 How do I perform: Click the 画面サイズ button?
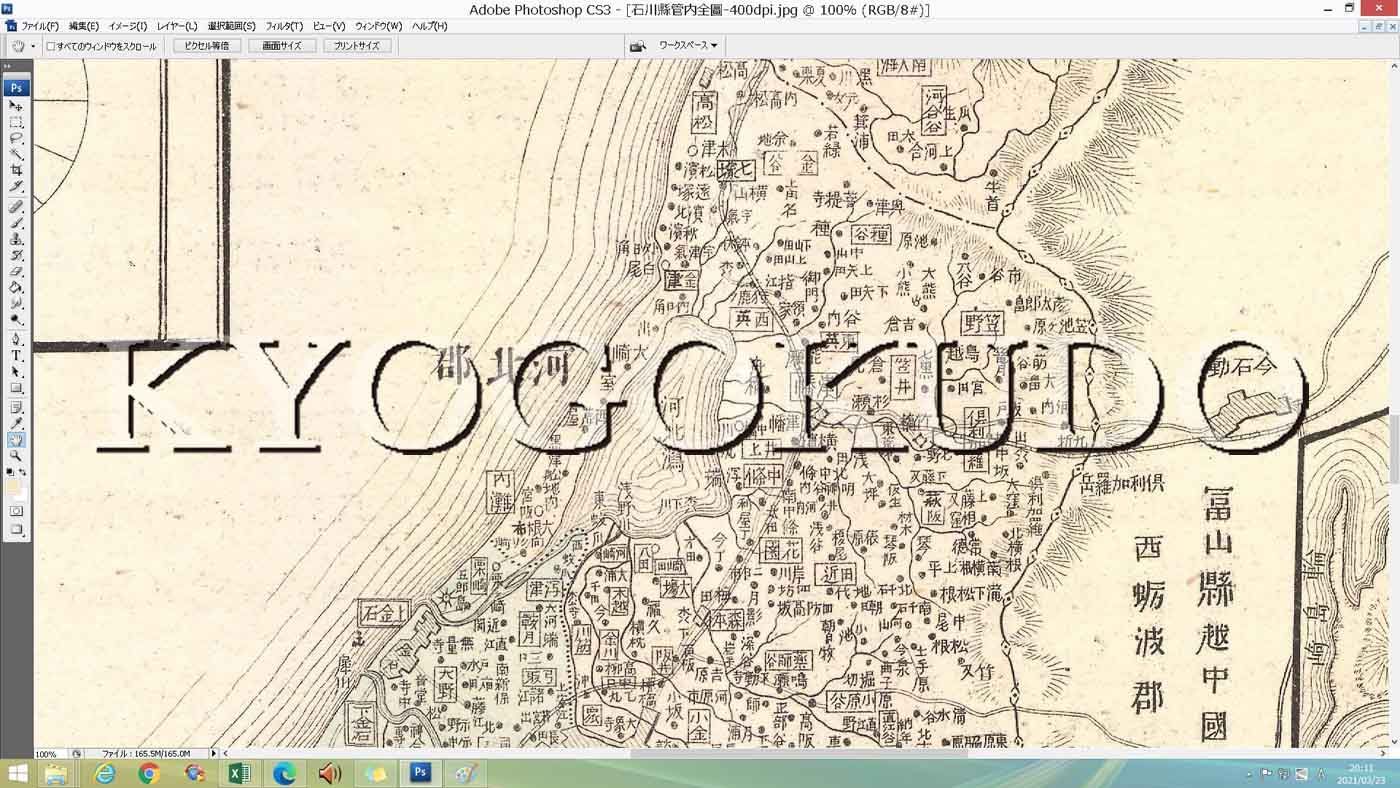coord(282,46)
